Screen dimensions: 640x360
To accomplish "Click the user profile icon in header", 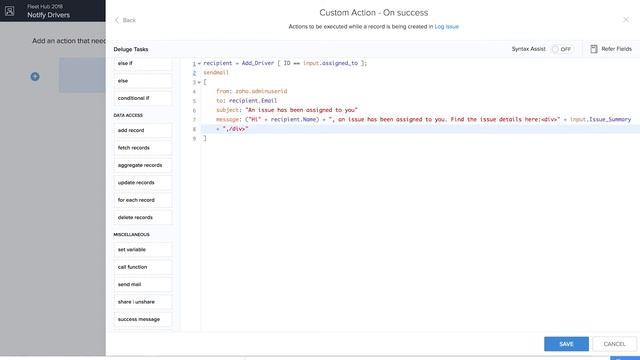I will pyautogui.click(x=9, y=11).
